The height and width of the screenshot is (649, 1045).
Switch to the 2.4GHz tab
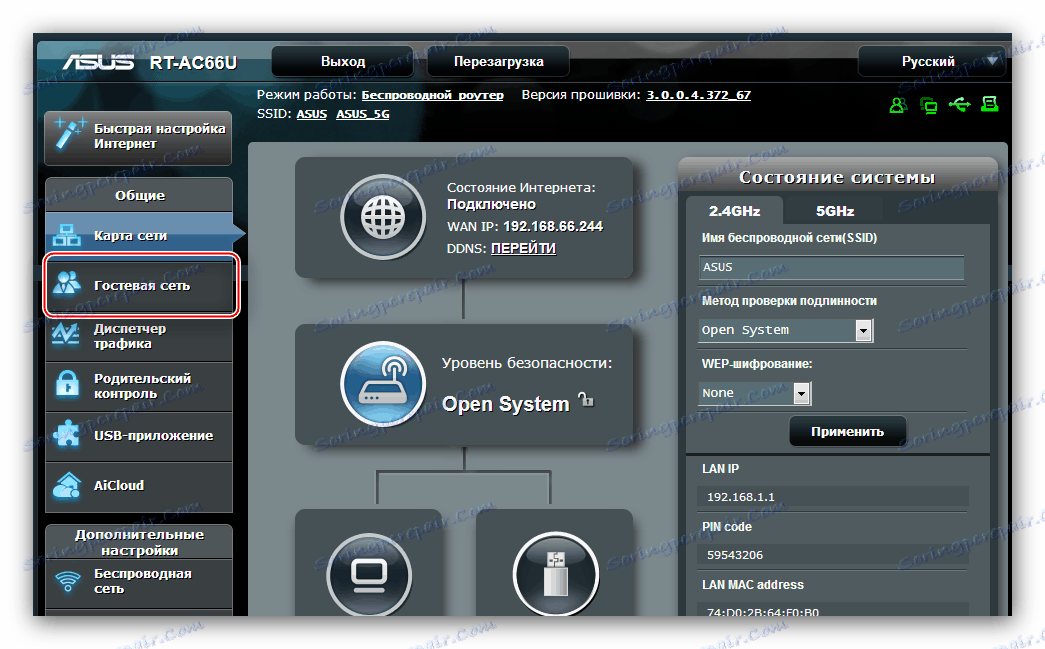734,211
